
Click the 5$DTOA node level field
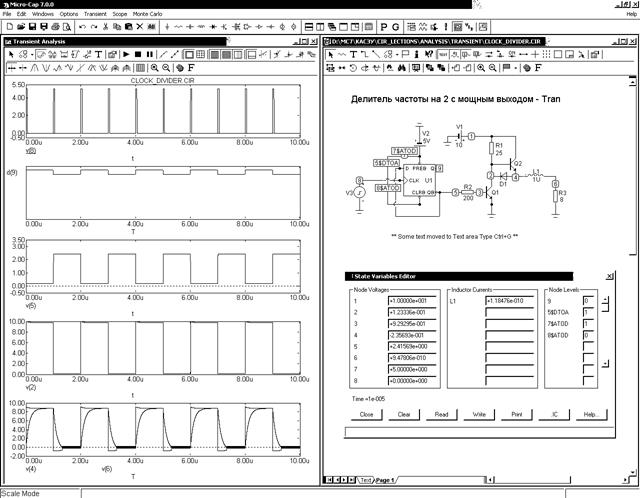(589, 312)
